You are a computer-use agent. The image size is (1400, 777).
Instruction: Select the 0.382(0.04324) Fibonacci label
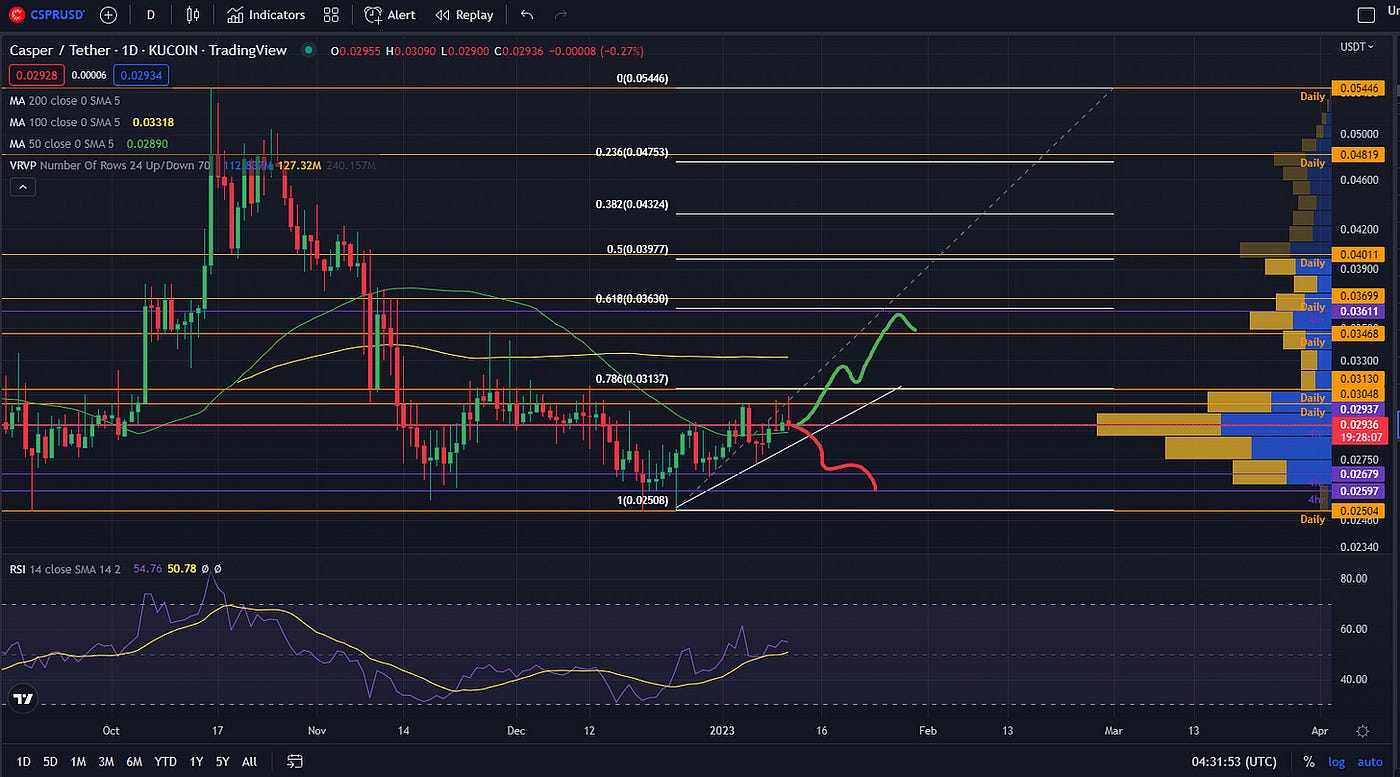(x=630, y=204)
